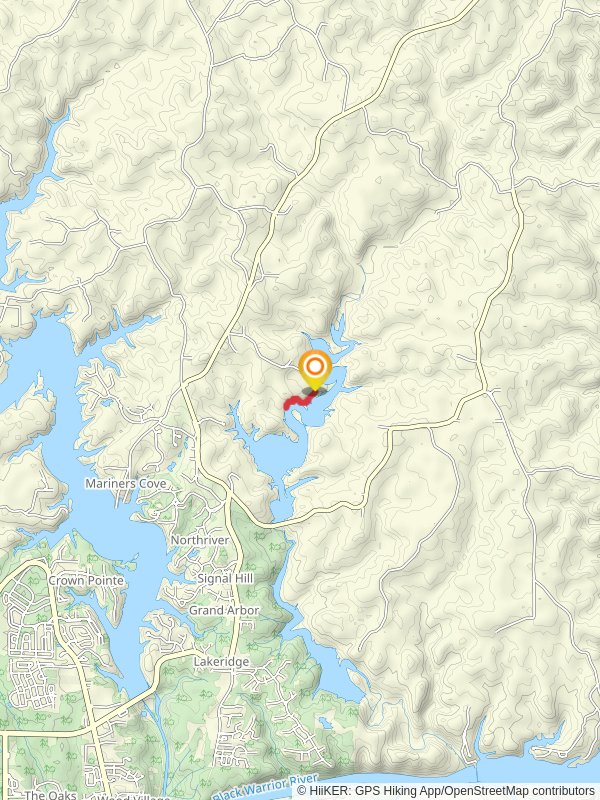Click the Mariners Cove map label
The width and height of the screenshot is (600, 800).
pos(126,483)
